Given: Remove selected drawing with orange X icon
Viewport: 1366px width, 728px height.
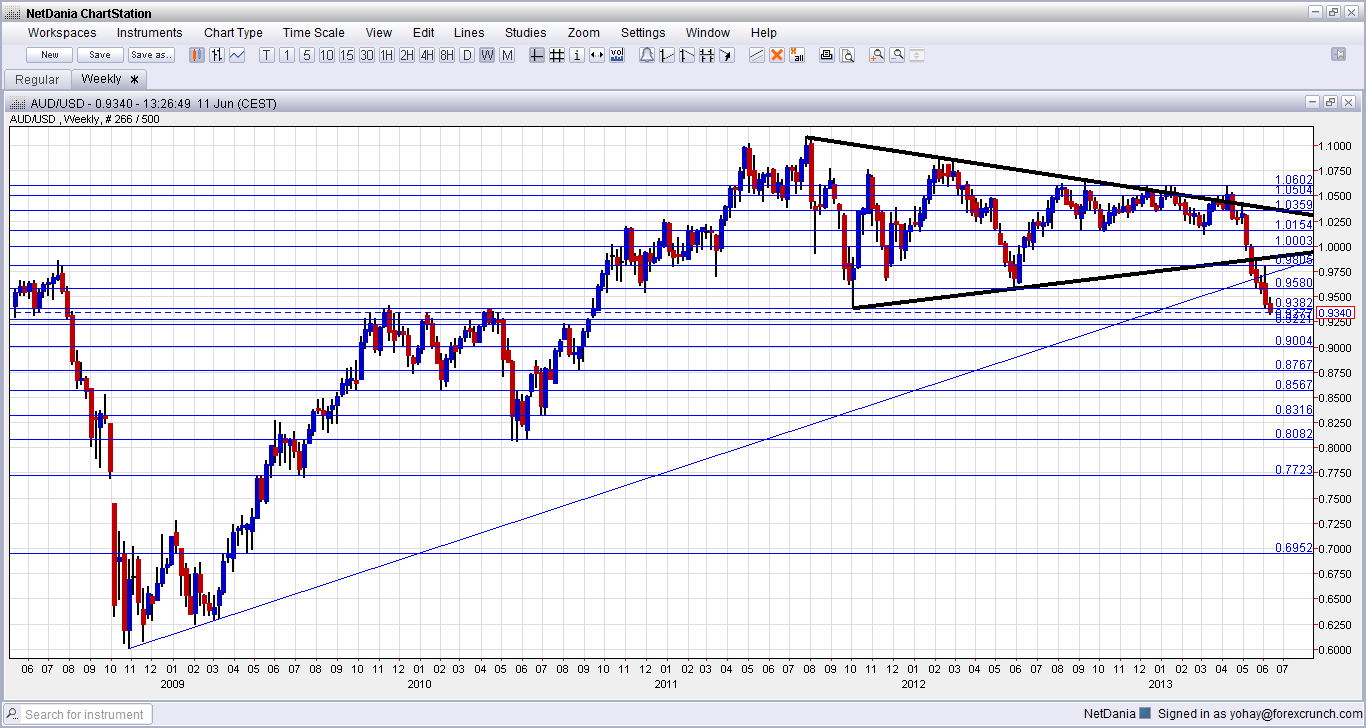Looking at the screenshot, I should pyautogui.click(x=776, y=55).
